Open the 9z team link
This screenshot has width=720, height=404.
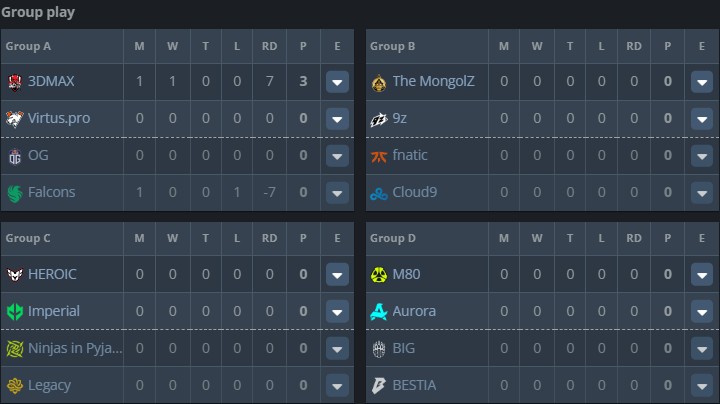[400, 118]
